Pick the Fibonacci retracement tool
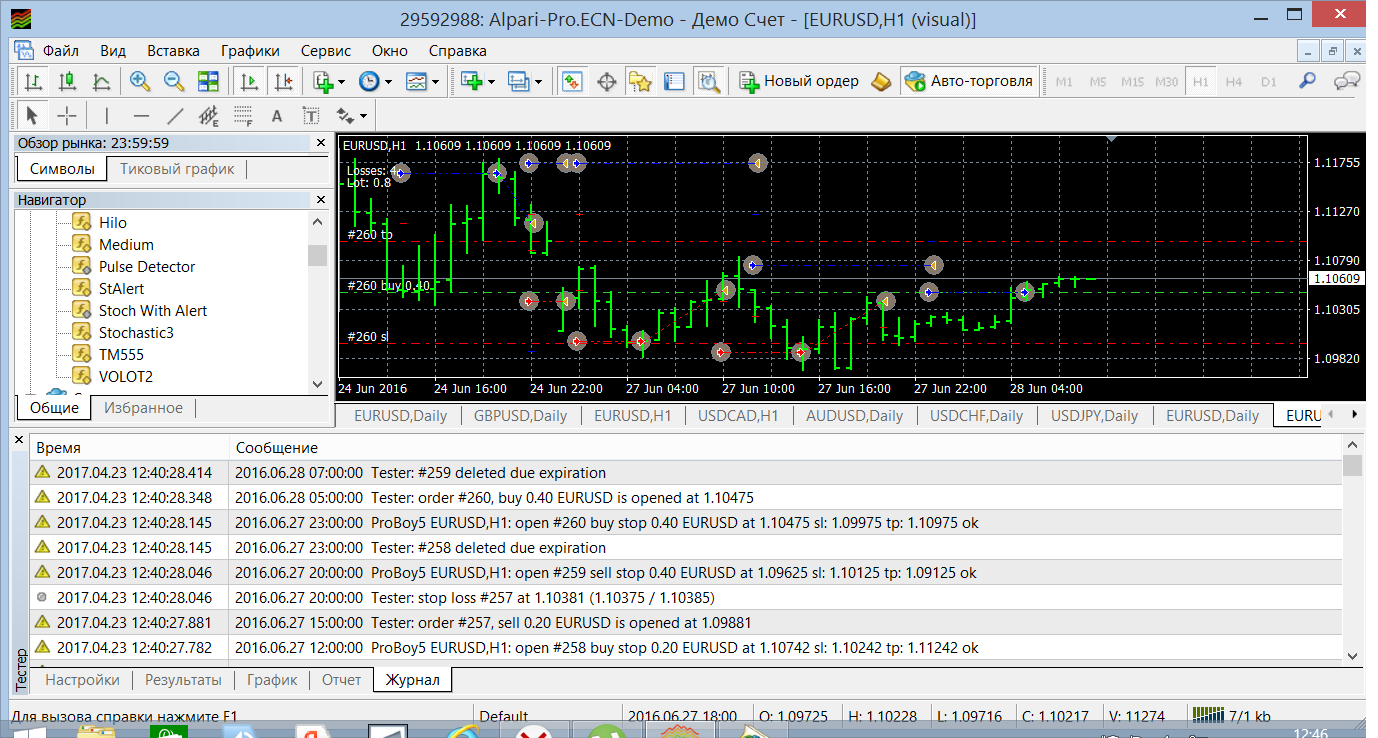Image resolution: width=1378 pixels, height=738 pixels. tap(243, 115)
